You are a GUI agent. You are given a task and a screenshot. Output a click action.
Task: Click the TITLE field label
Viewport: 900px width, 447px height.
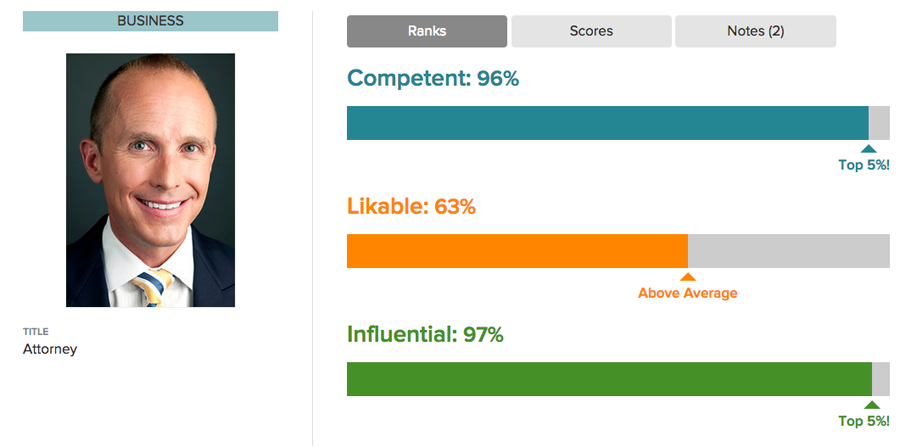(x=36, y=332)
